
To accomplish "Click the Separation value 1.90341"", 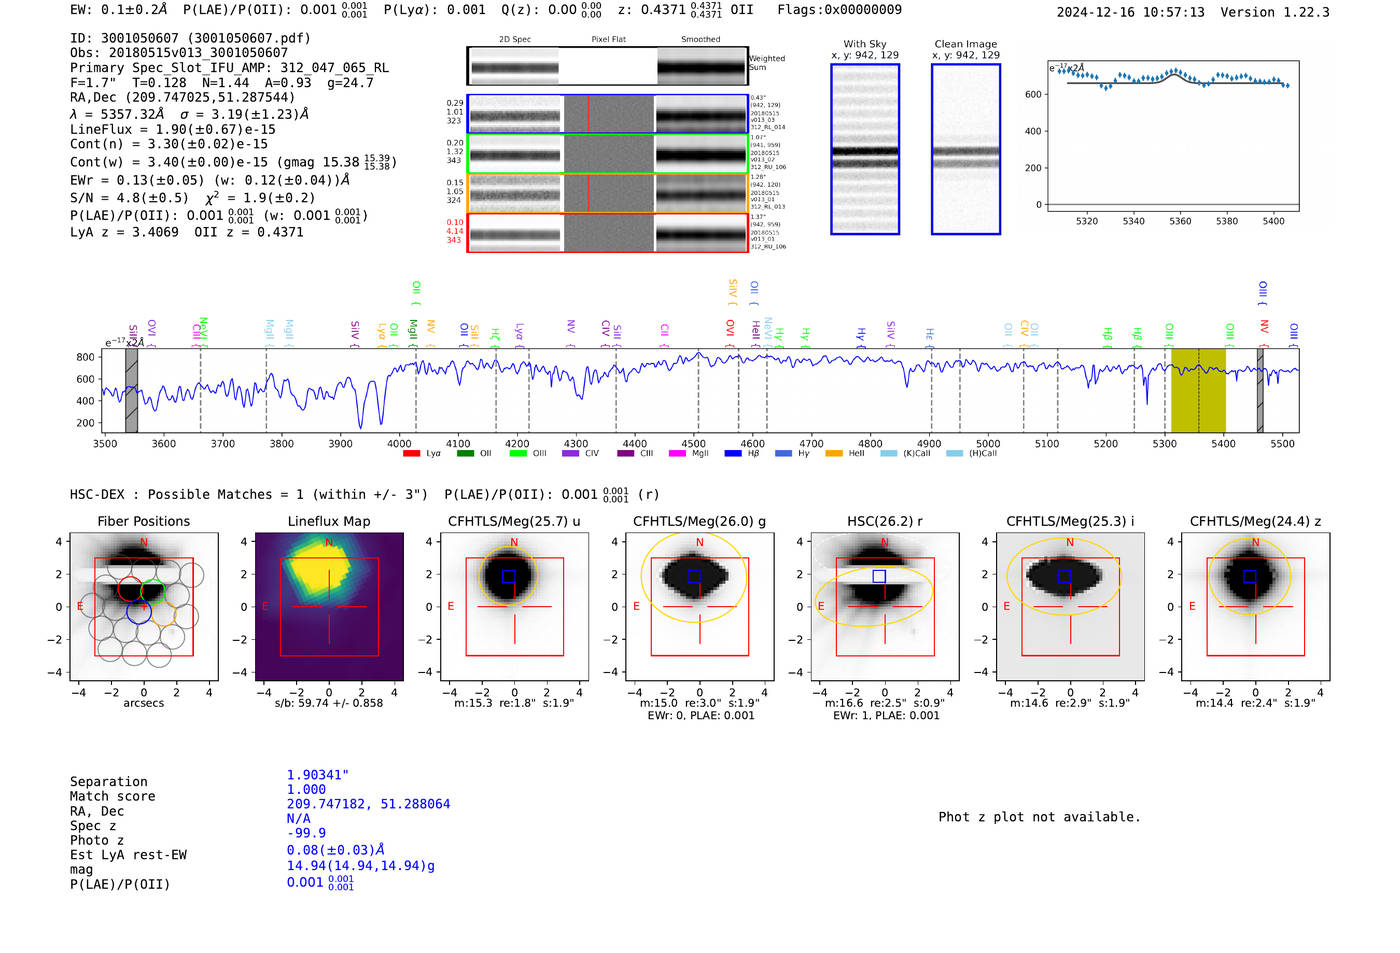I will [x=318, y=775].
